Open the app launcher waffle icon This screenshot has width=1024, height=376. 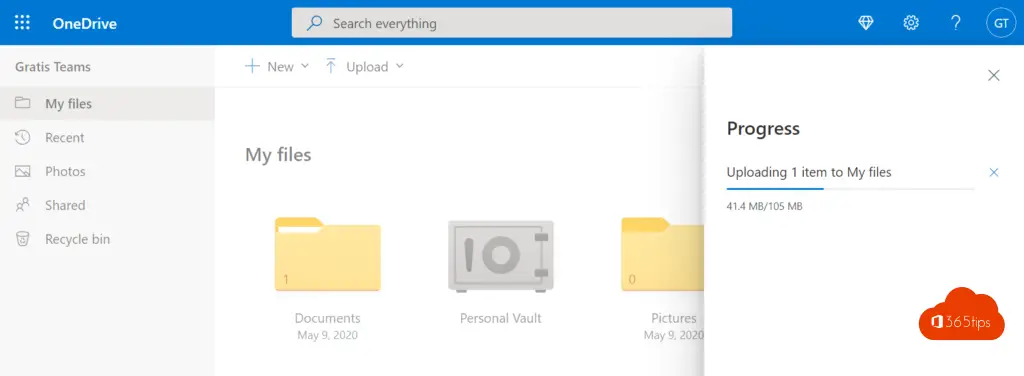click(x=22, y=23)
